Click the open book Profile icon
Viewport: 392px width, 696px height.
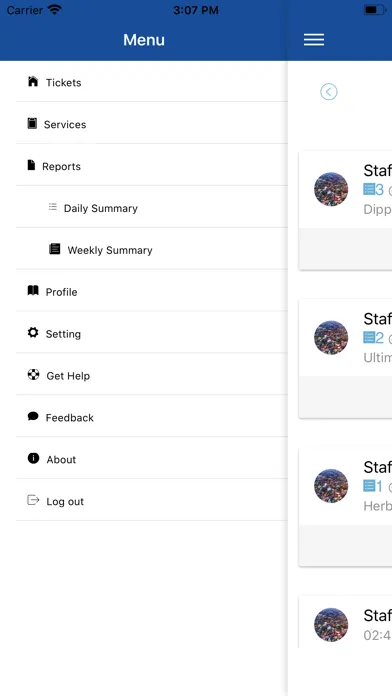pyautogui.click(x=33, y=291)
